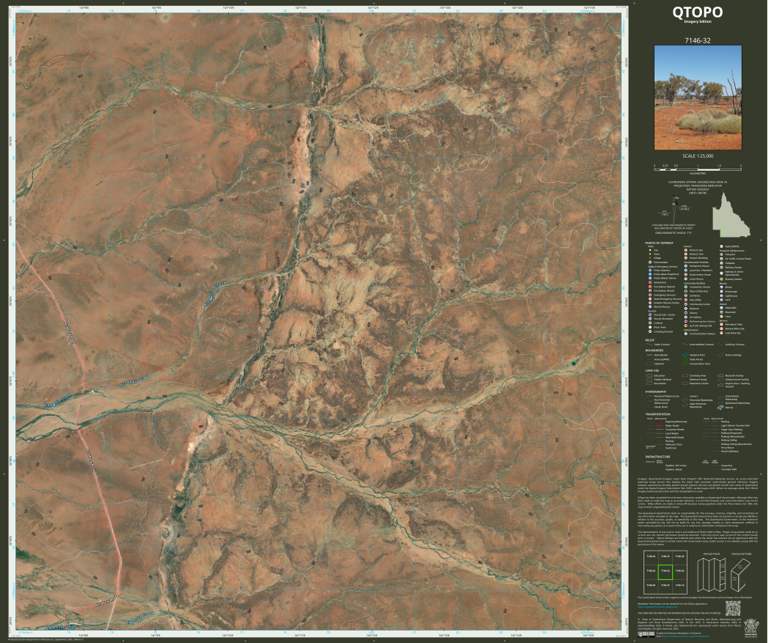Click the 1:25,000 scale bar
This screenshot has width=768, height=643.
tap(697, 167)
